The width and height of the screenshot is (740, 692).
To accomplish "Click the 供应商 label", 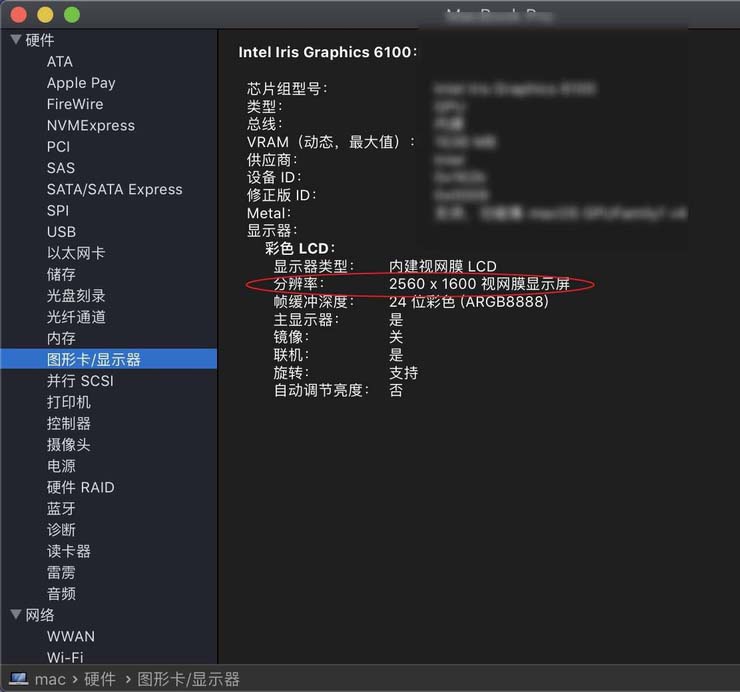I will [x=272, y=160].
